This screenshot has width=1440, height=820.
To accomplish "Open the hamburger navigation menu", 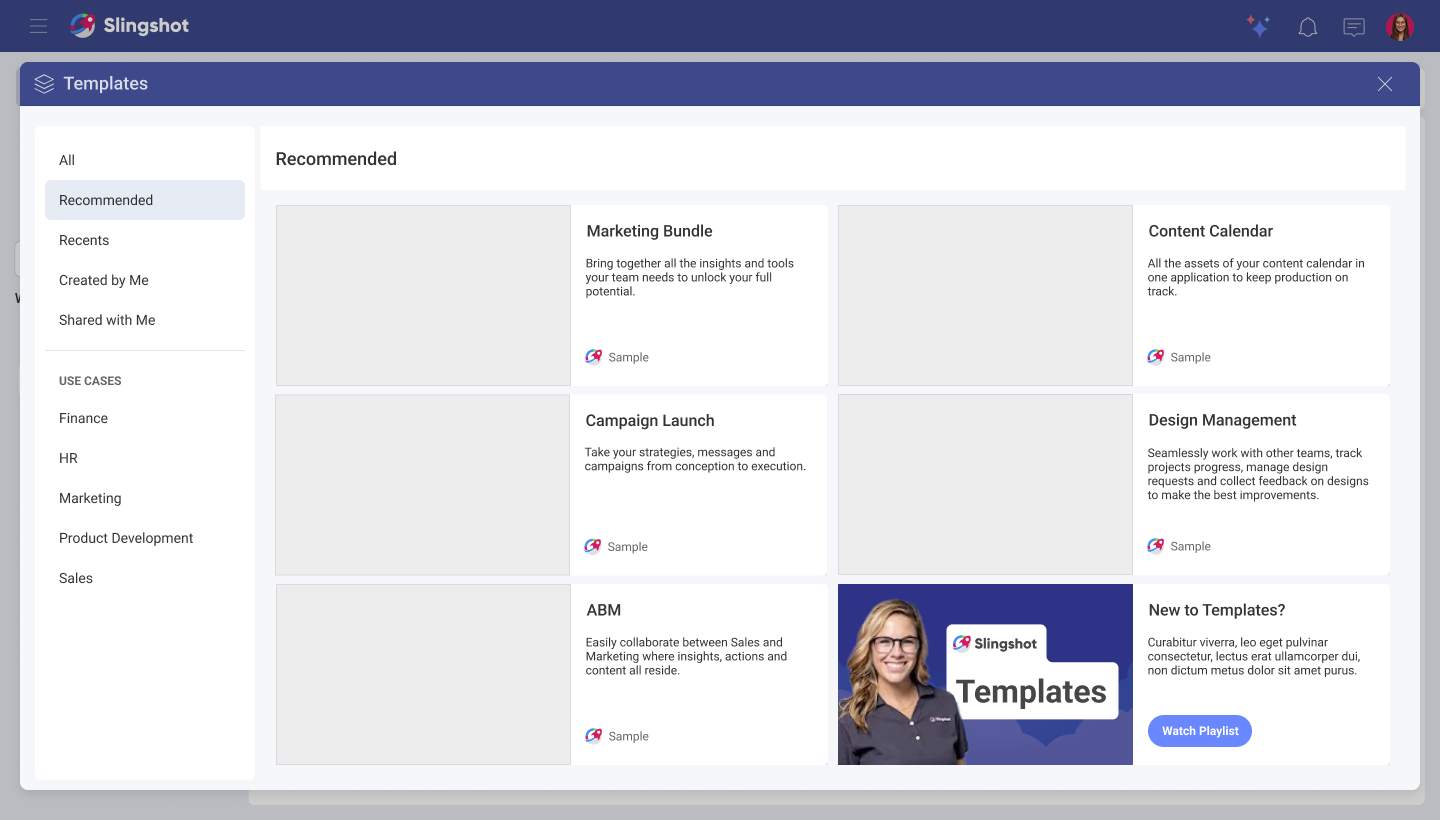I will point(38,26).
